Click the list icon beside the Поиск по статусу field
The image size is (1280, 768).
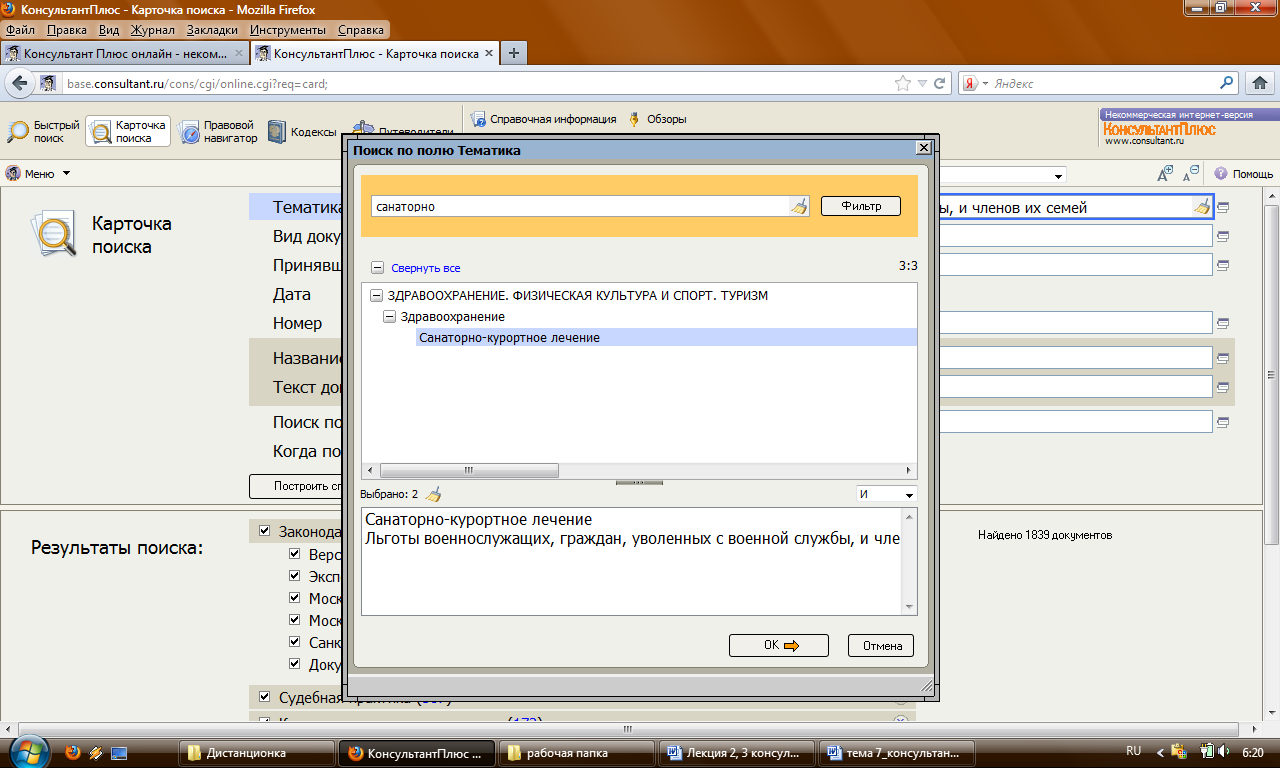[x=1223, y=422]
